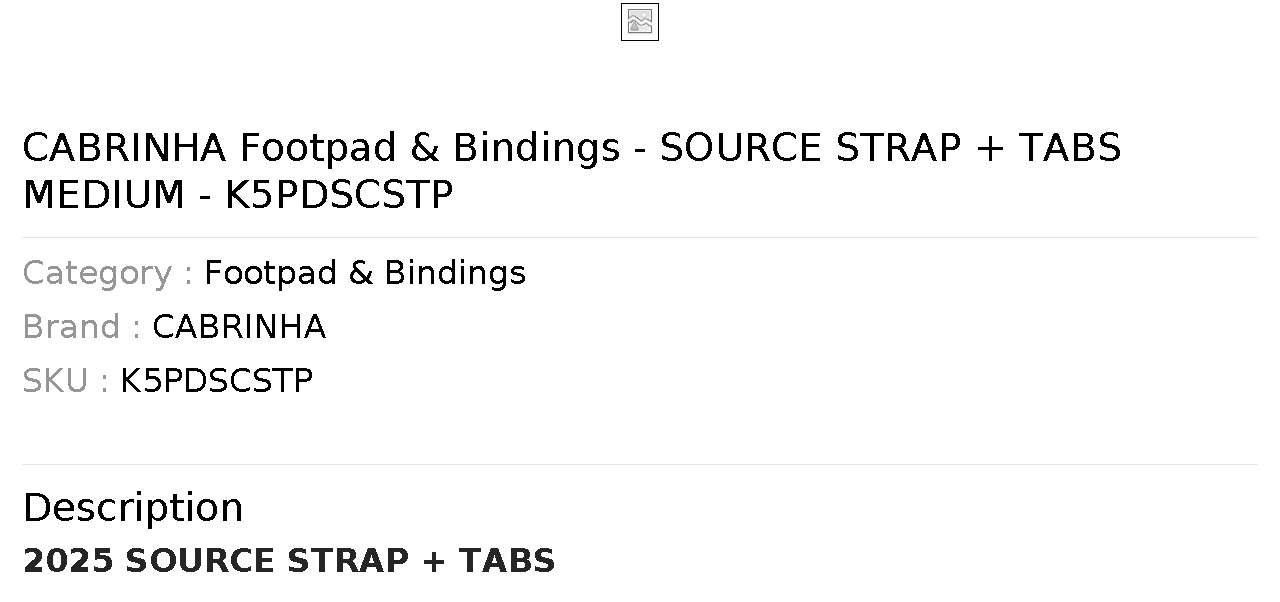Click the word MEDIUM in the product title

click(104, 195)
